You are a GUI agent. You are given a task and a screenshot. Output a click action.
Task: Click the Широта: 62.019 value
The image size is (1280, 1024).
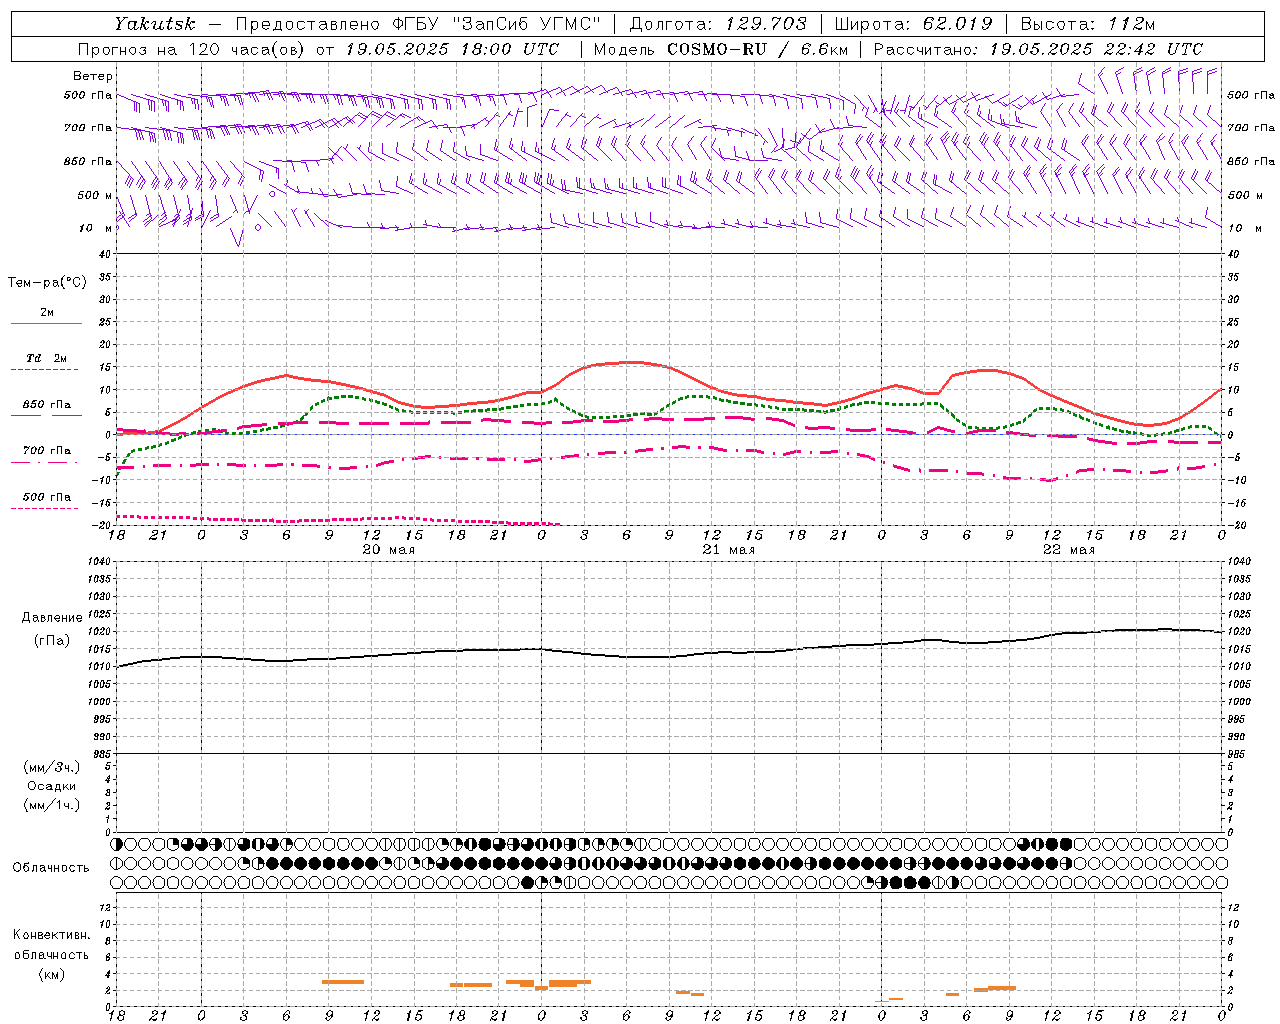point(913,24)
